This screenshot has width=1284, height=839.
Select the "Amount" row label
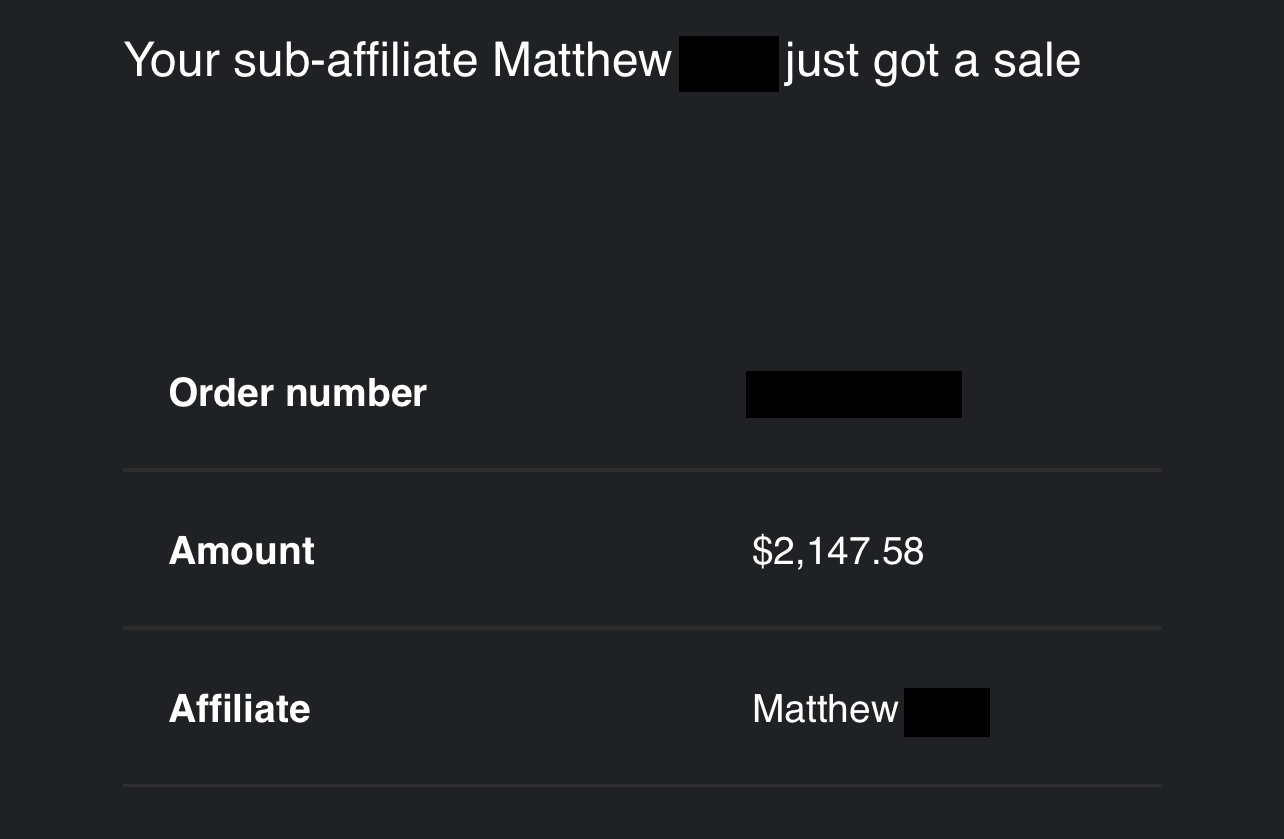(242, 551)
